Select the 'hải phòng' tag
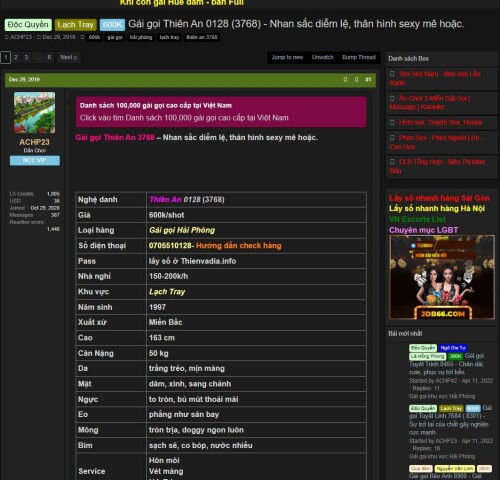 (141, 37)
